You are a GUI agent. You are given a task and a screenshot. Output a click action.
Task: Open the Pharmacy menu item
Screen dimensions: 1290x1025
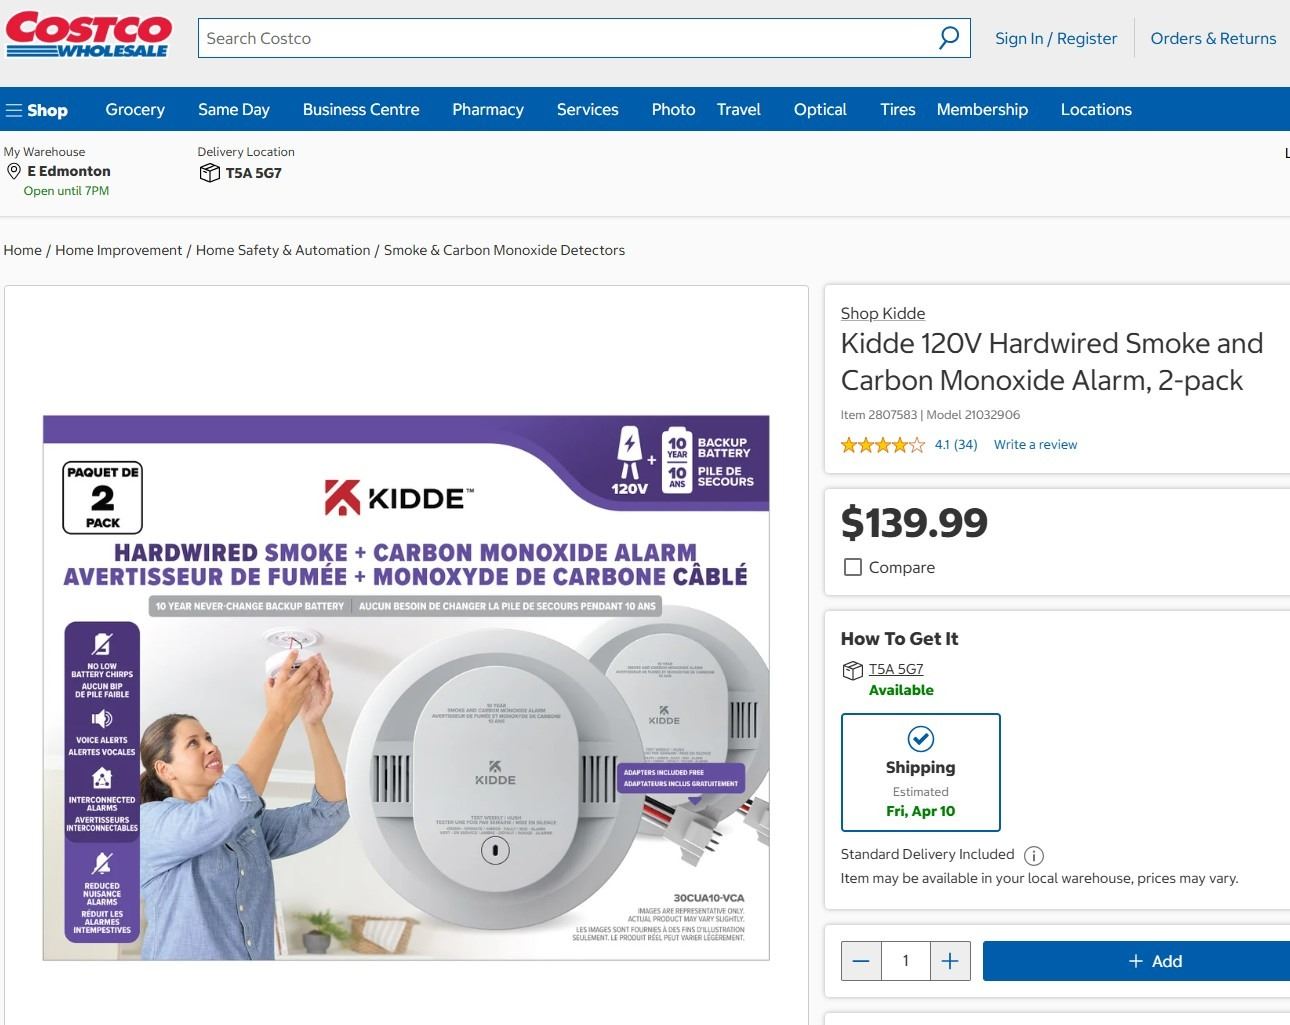click(x=488, y=110)
